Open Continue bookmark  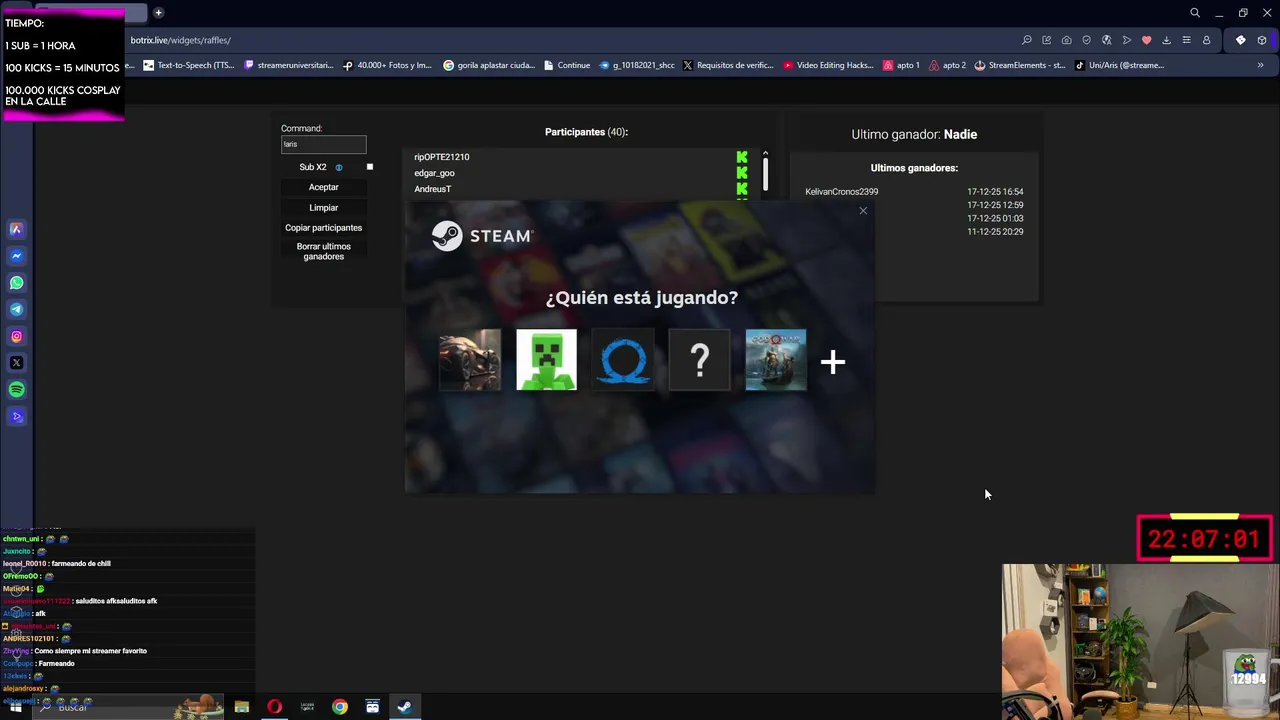567,65
